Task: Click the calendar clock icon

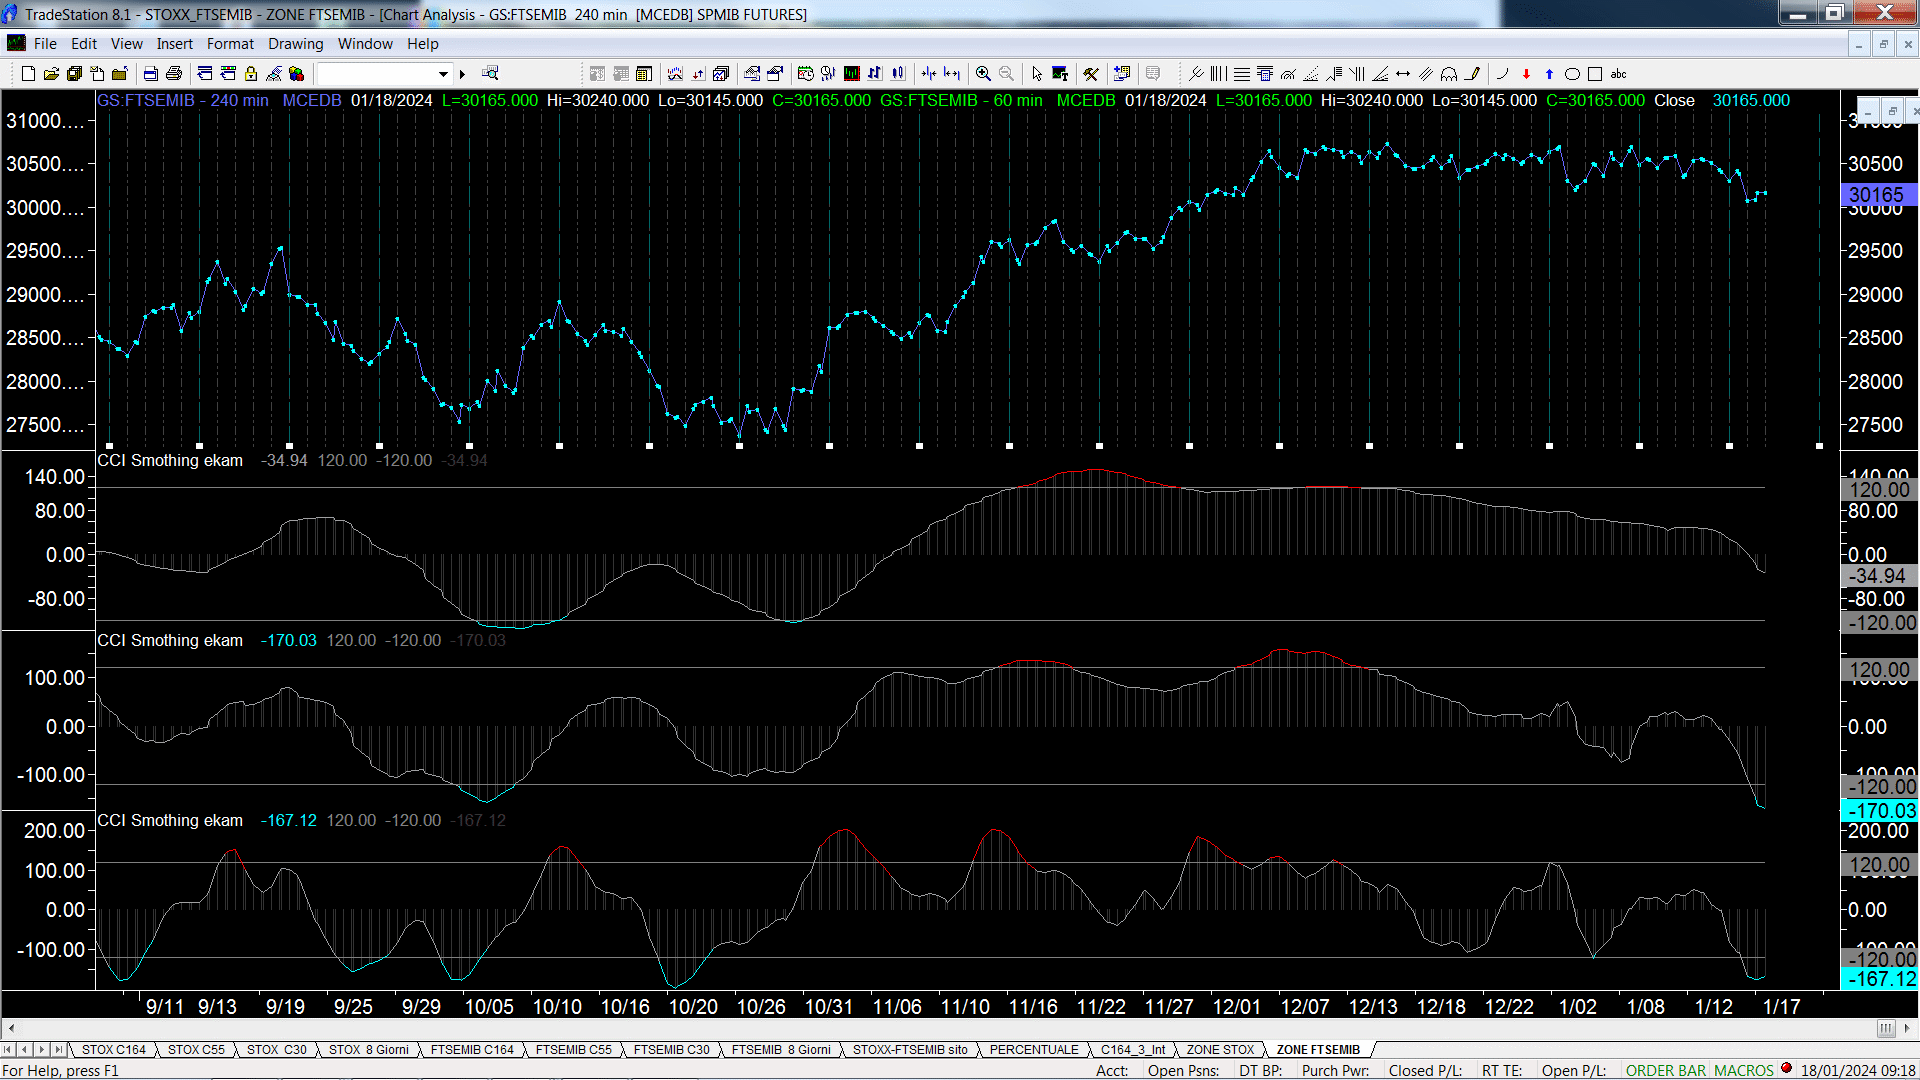Action: 805,73
